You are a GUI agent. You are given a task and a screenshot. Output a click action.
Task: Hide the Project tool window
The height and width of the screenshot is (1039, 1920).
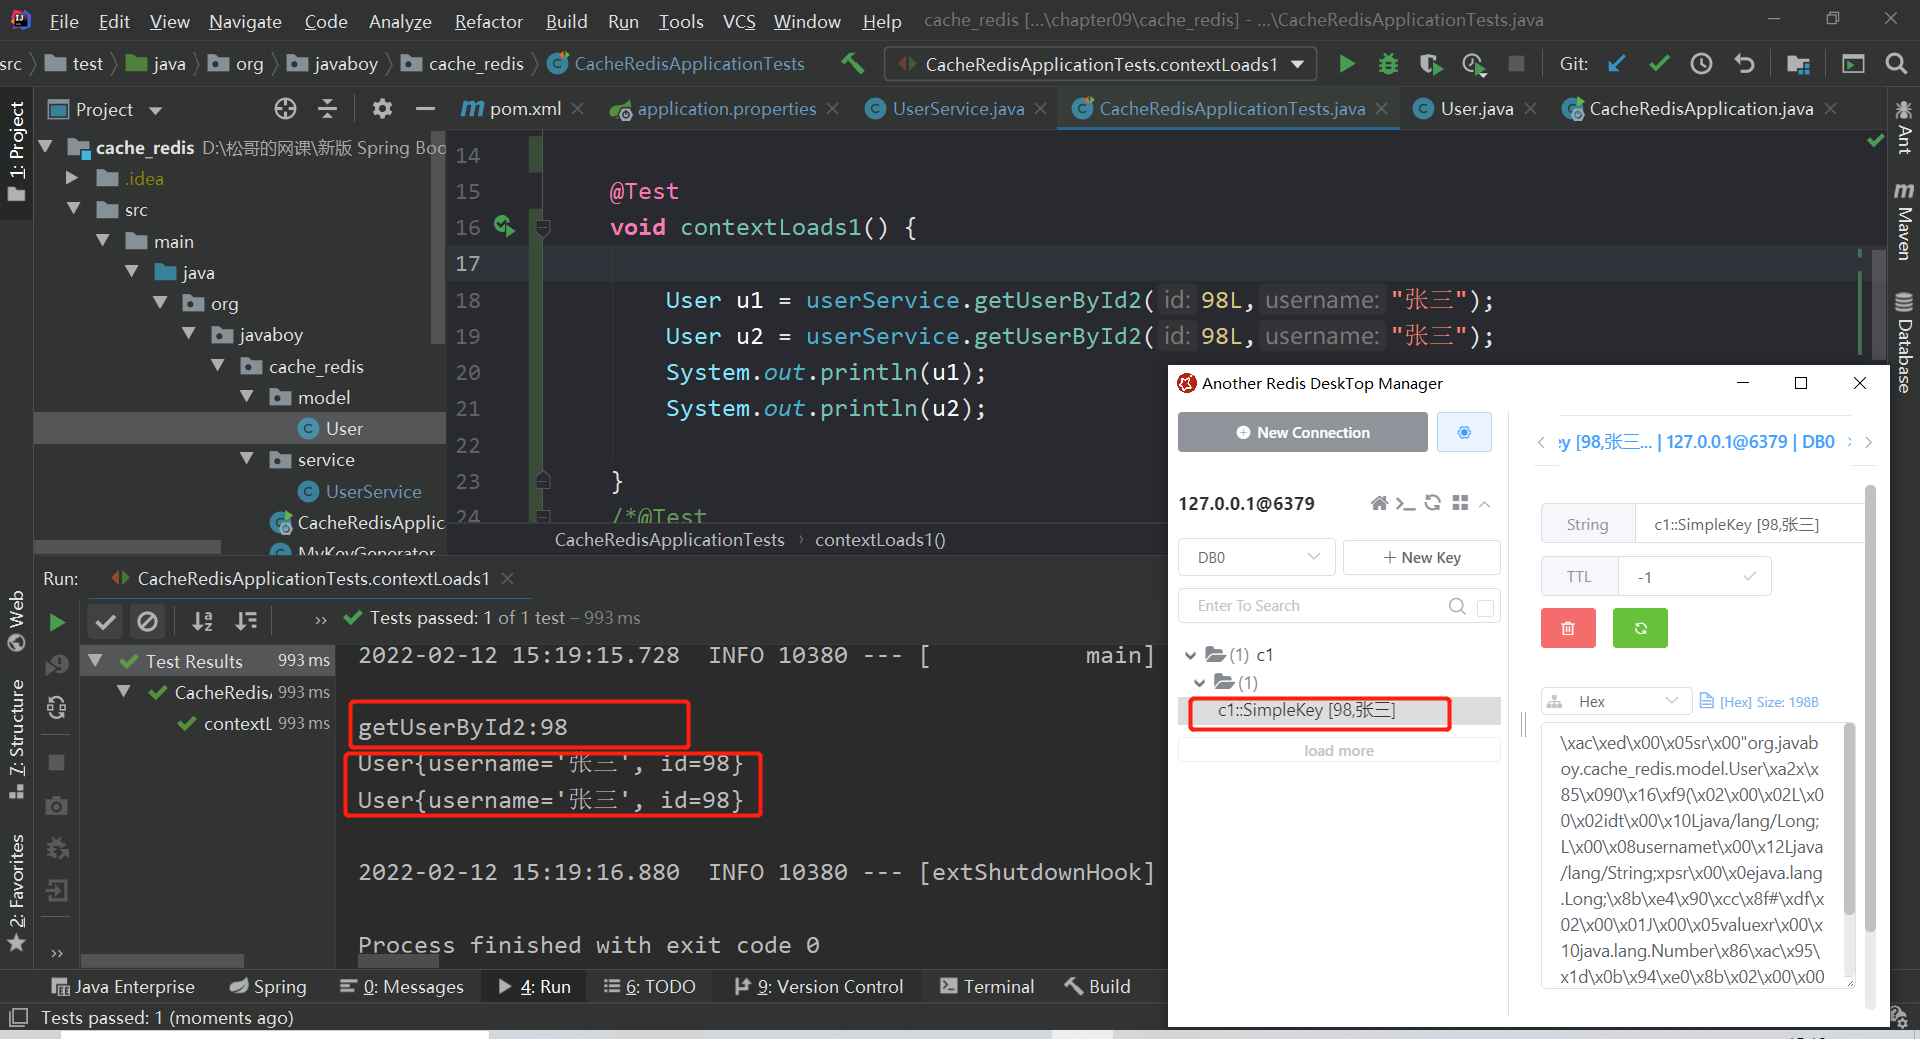(x=425, y=108)
